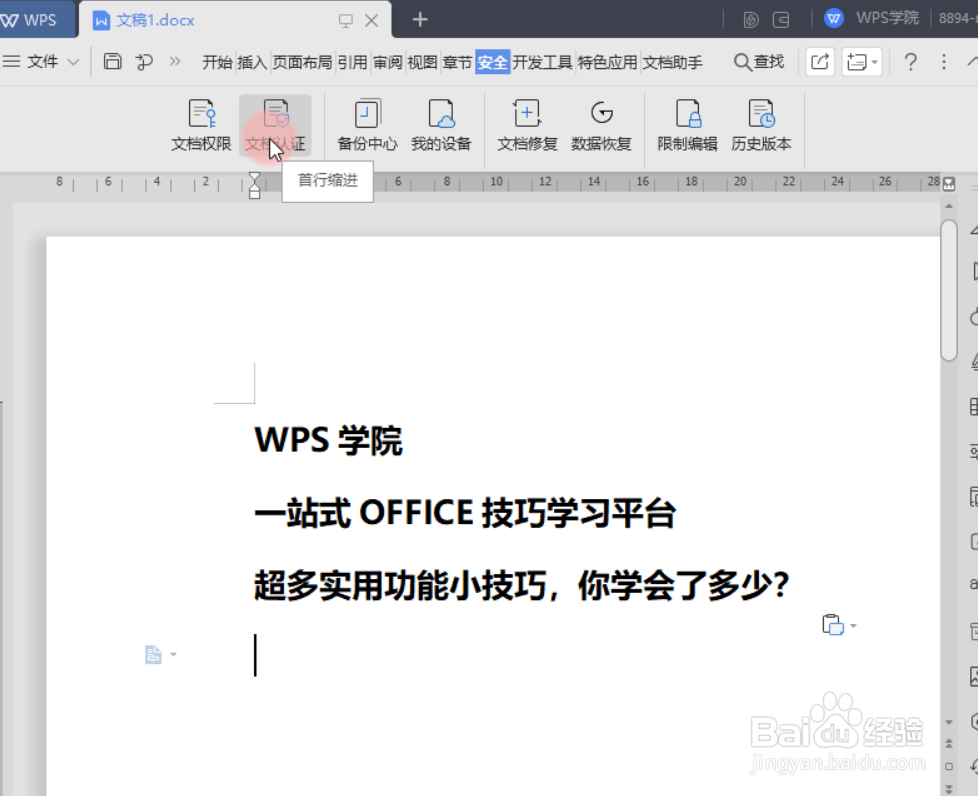Click the WPS学院 user avatar icon
The height and width of the screenshot is (796, 978).
[x=834, y=18]
